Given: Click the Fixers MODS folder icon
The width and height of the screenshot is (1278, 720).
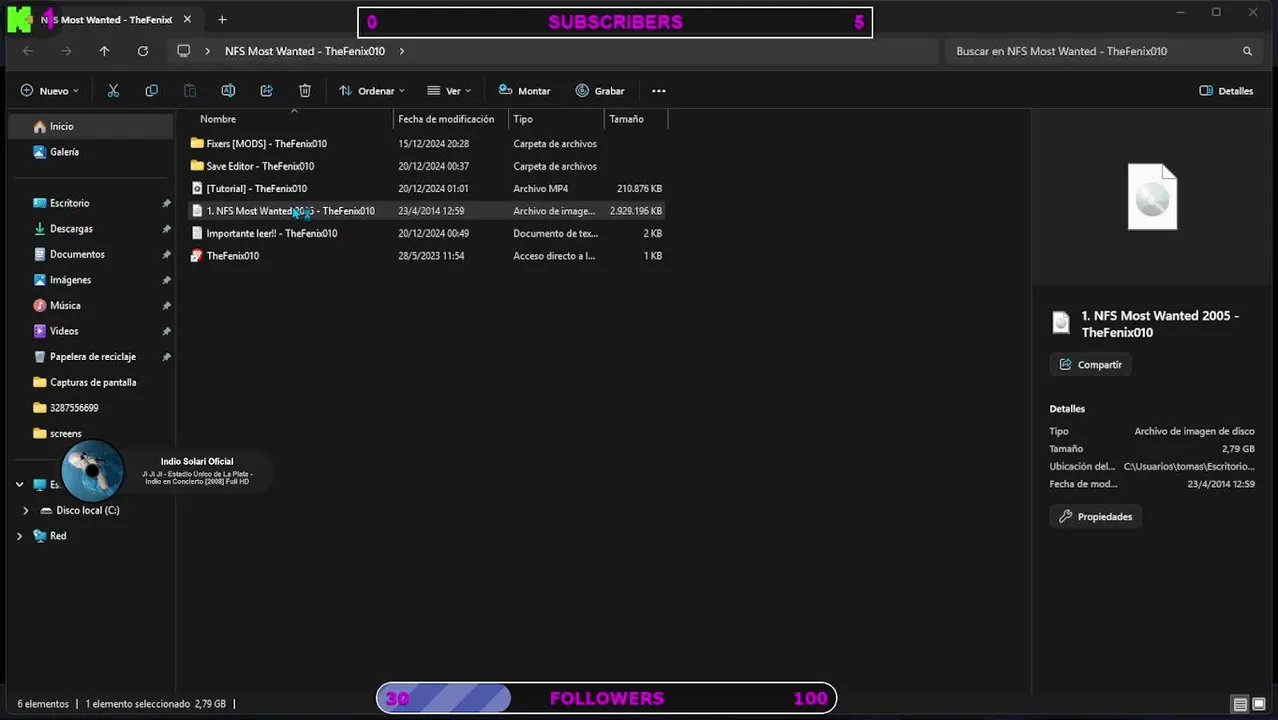Looking at the screenshot, I should click(x=197, y=143).
